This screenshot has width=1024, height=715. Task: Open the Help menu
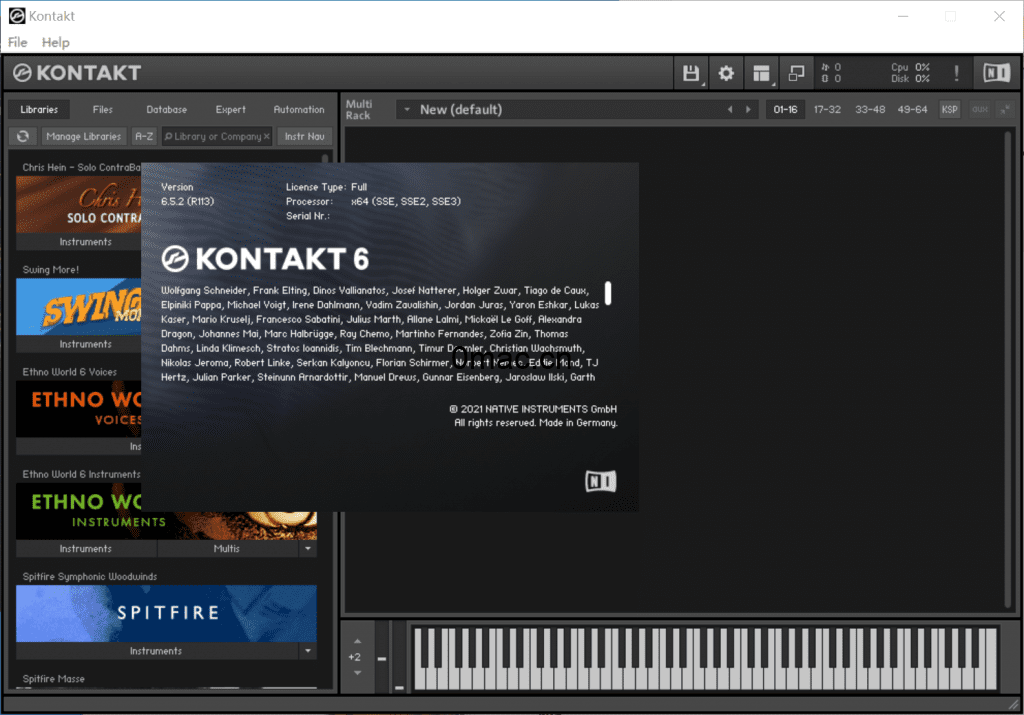[x=56, y=42]
